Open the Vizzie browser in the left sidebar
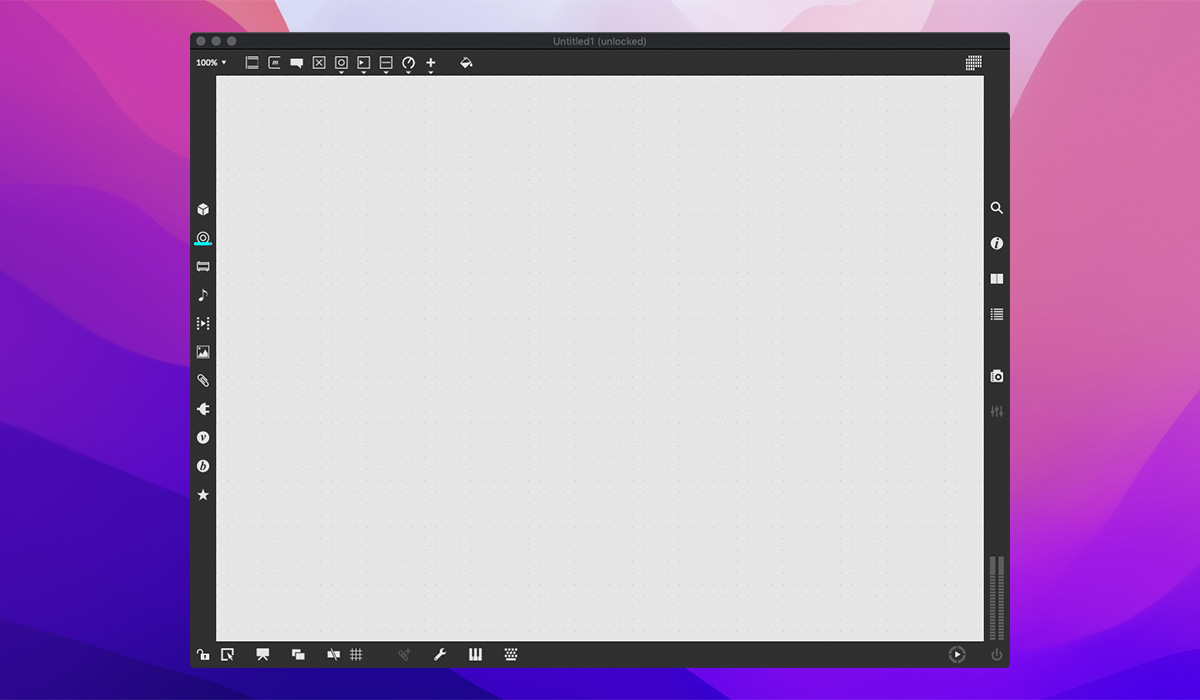 [203, 437]
